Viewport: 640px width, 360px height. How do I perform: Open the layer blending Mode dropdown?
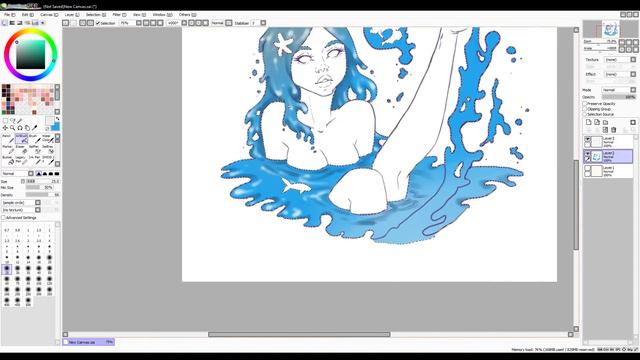click(x=619, y=90)
